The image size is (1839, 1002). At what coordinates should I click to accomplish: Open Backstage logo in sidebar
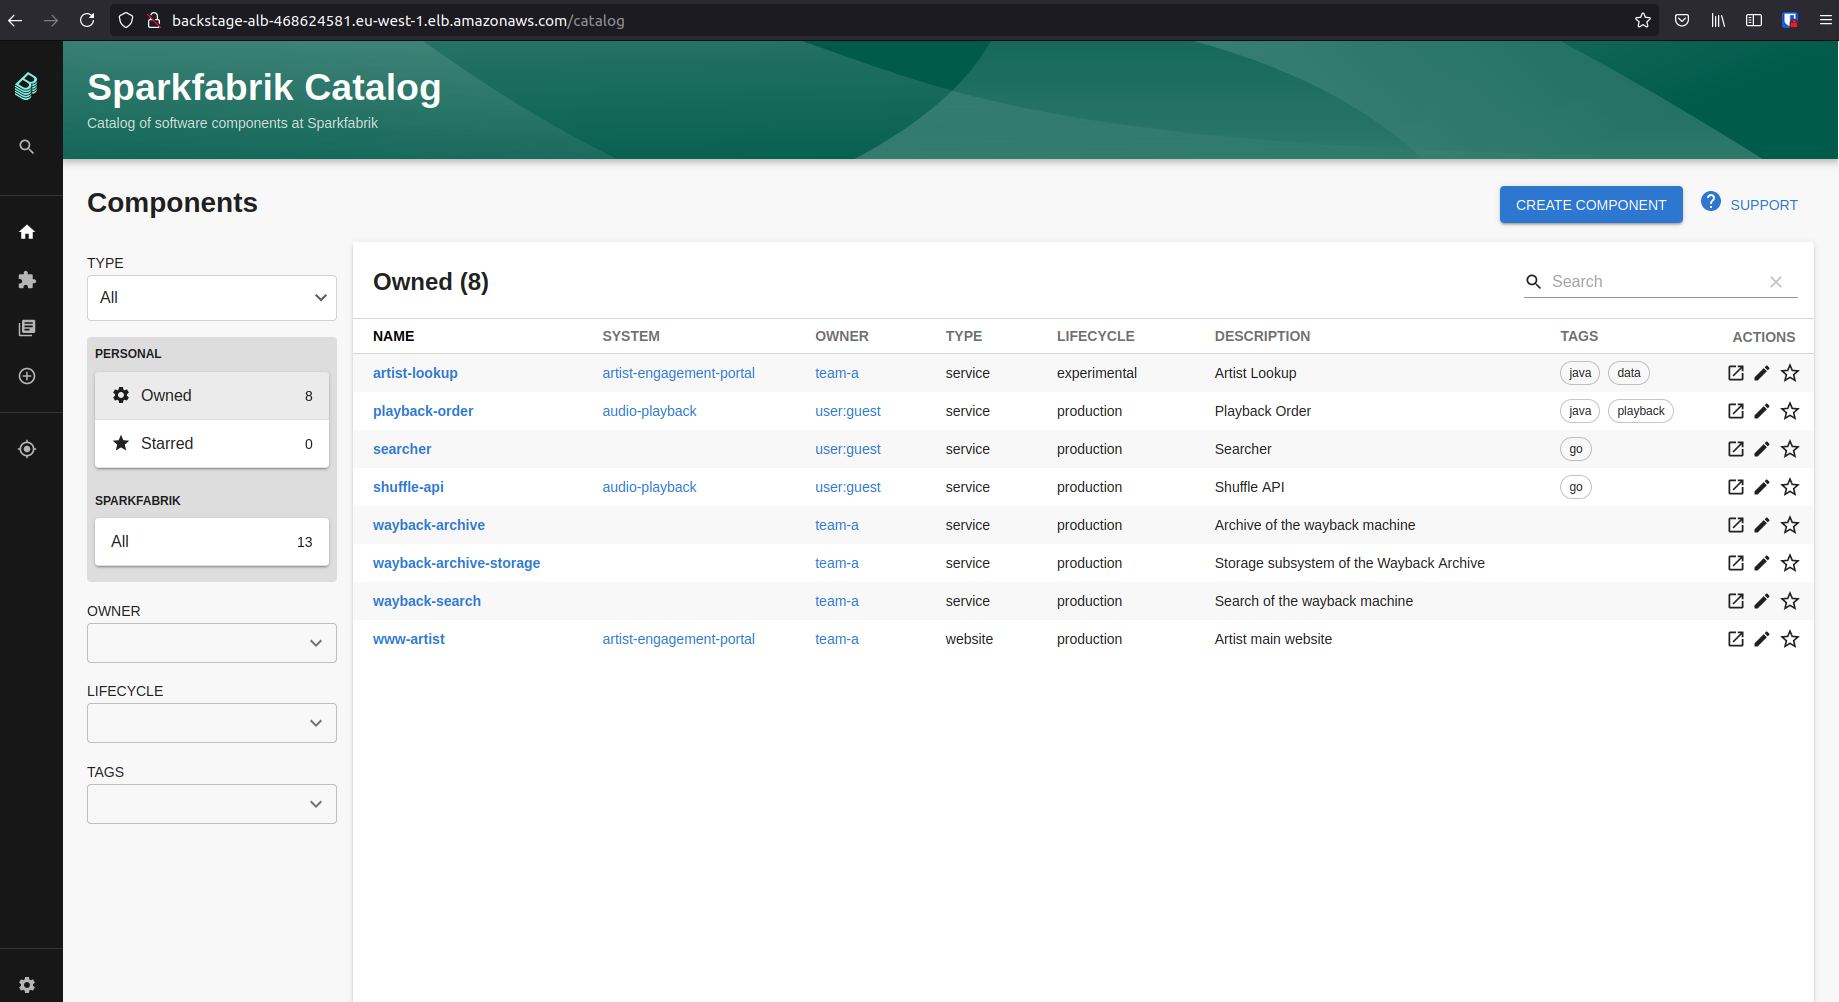click(x=27, y=87)
